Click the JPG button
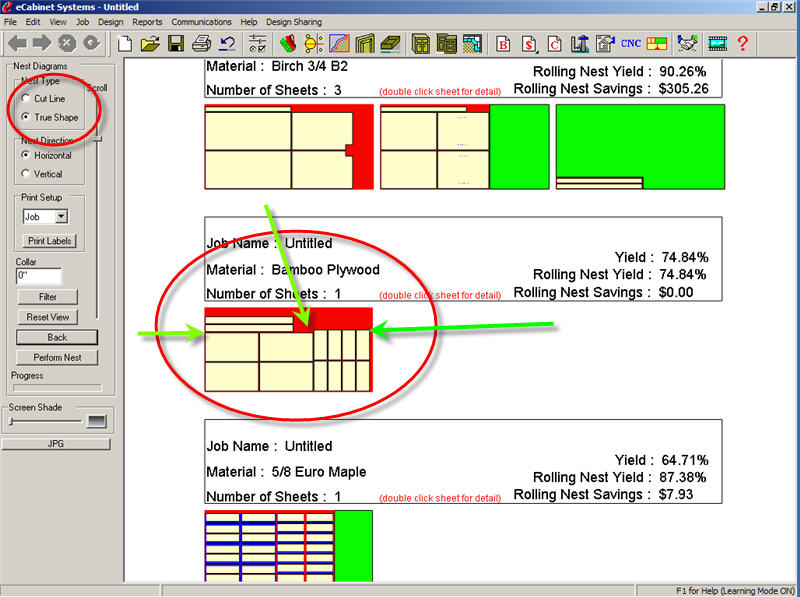 coord(56,444)
